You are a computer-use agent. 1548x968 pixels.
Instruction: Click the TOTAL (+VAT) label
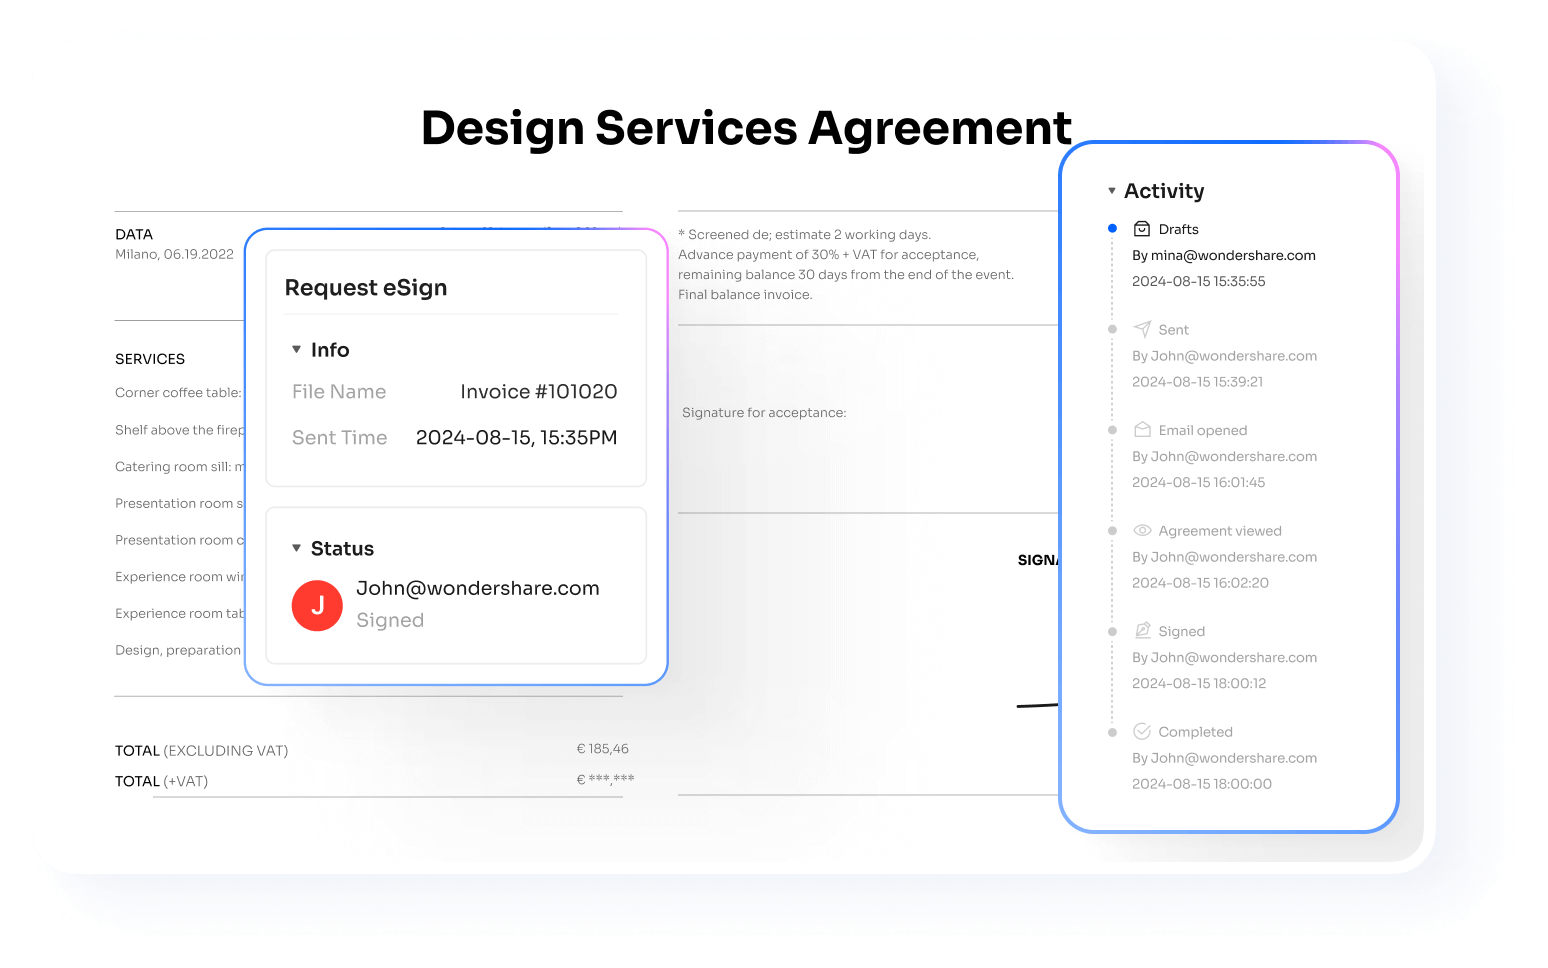point(161,782)
